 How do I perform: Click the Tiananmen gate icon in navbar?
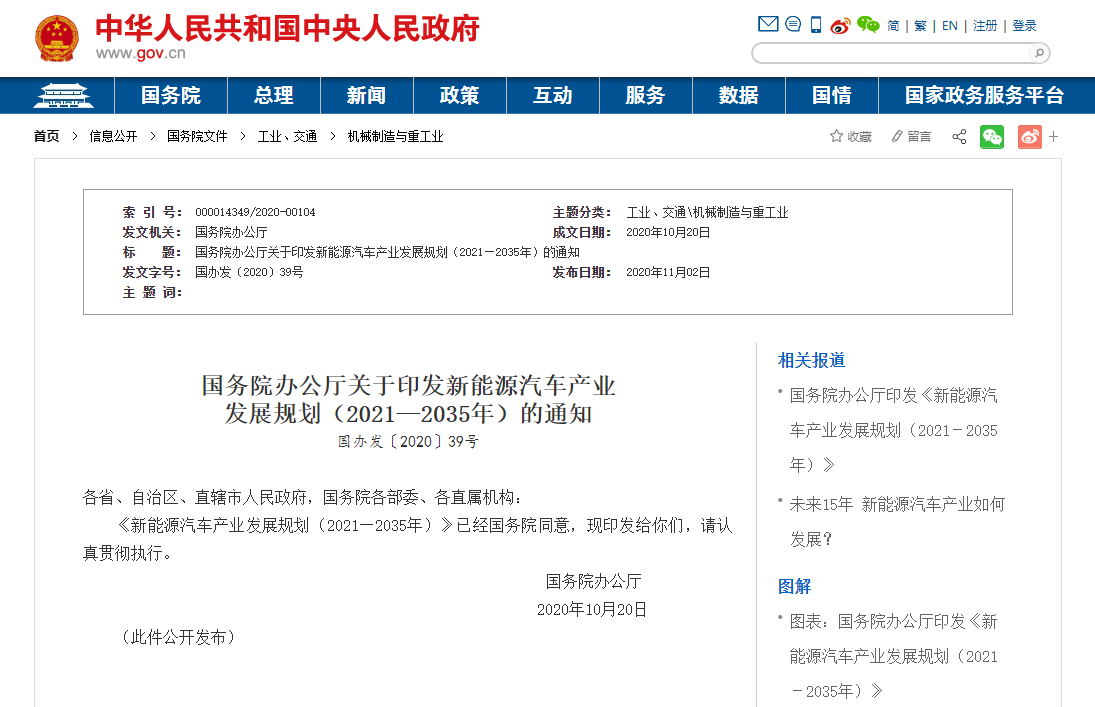(x=63, y=96)
